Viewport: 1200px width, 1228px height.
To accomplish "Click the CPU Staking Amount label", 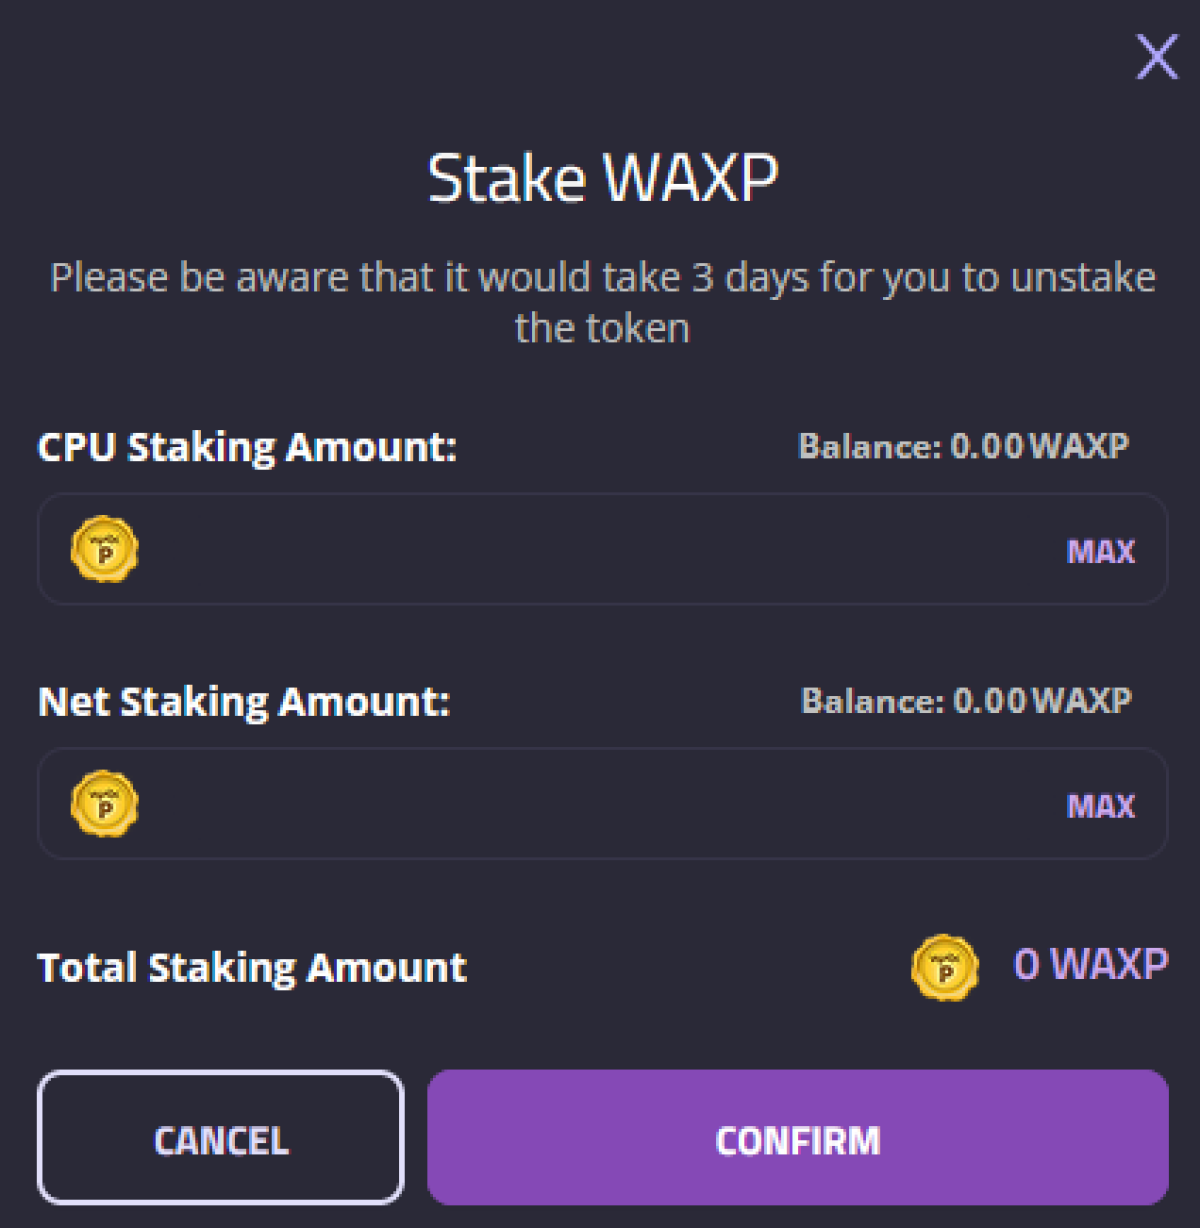I will pos(247,447).
